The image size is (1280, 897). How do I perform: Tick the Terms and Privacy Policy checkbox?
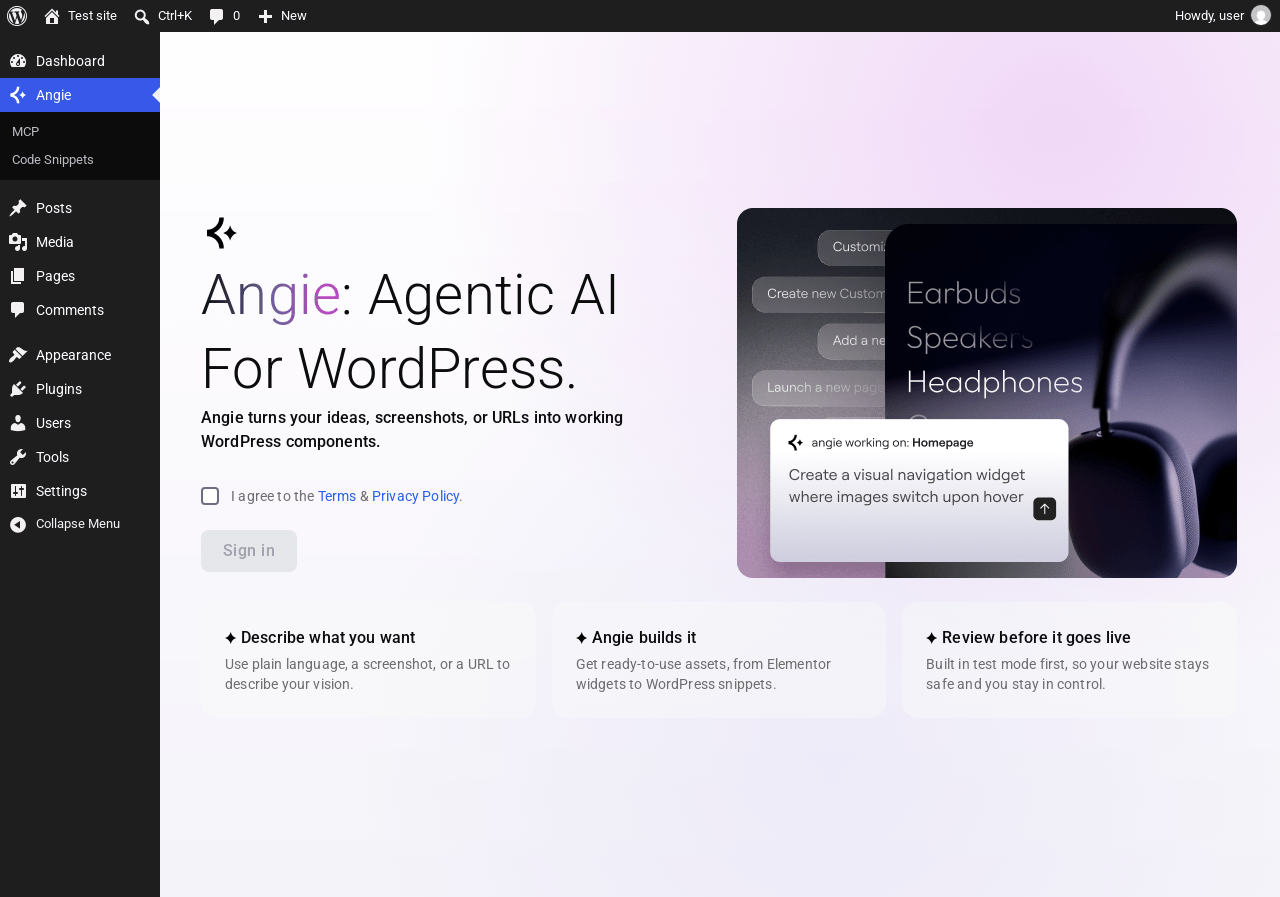pyautogui.click(x=210, y=496)
